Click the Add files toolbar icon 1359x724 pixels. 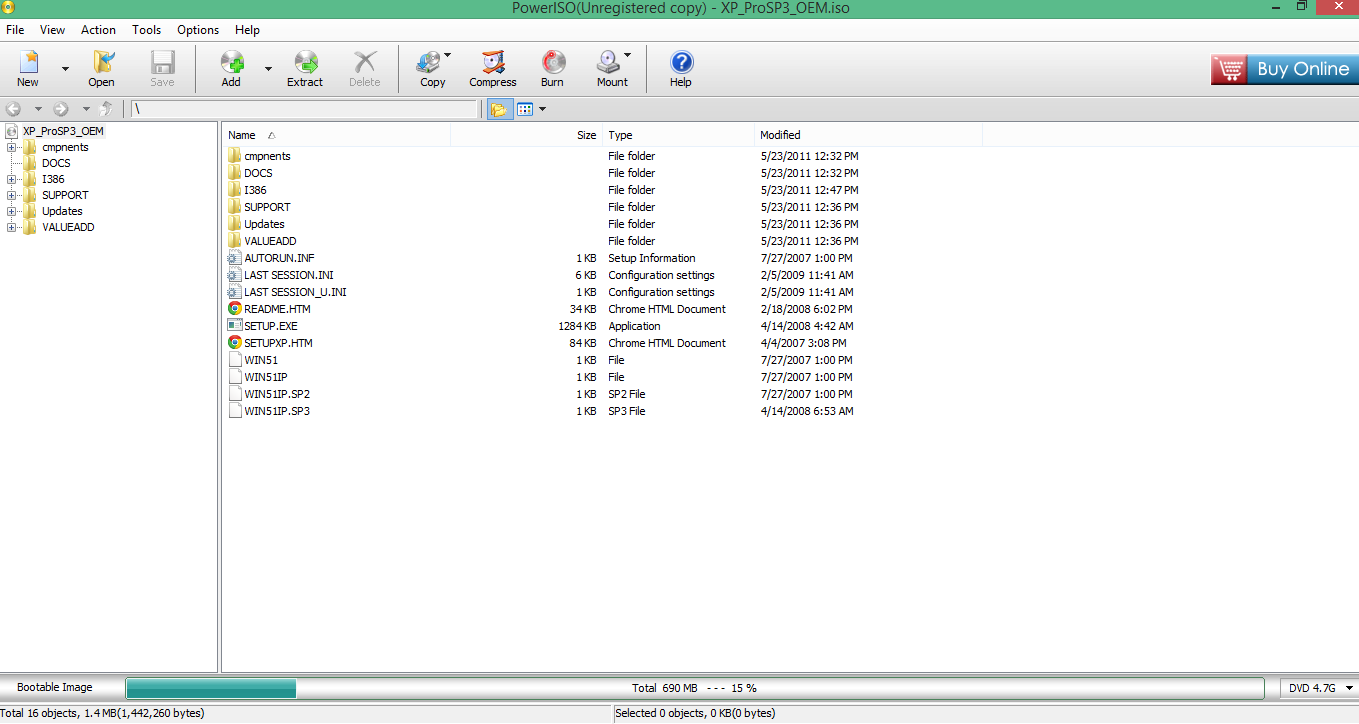click(x=232, y=63)
